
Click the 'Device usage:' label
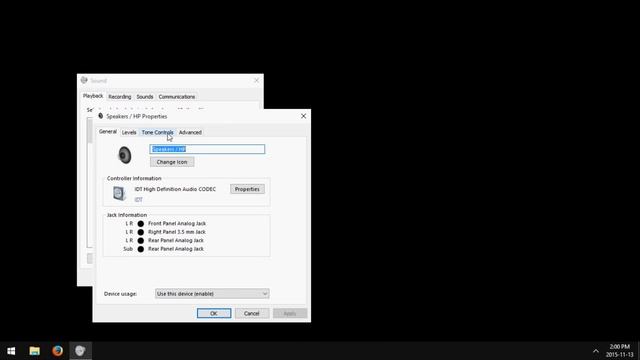coord(120,294)
